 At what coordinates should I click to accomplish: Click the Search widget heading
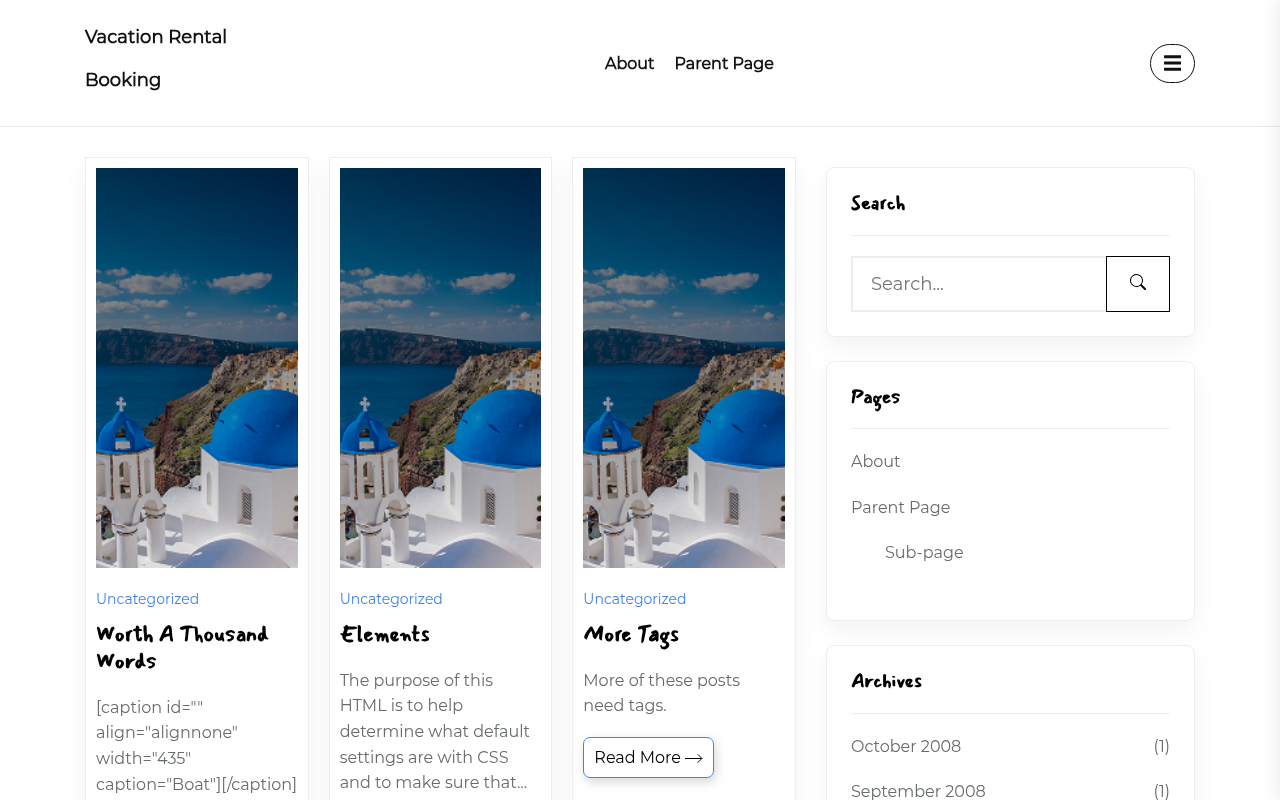coord(878,203)
